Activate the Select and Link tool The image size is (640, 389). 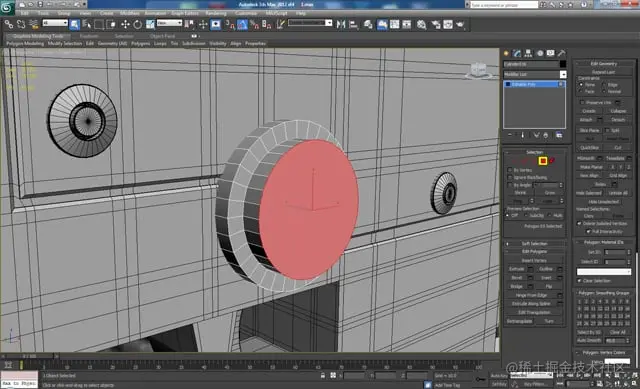(x=9, y=24)
